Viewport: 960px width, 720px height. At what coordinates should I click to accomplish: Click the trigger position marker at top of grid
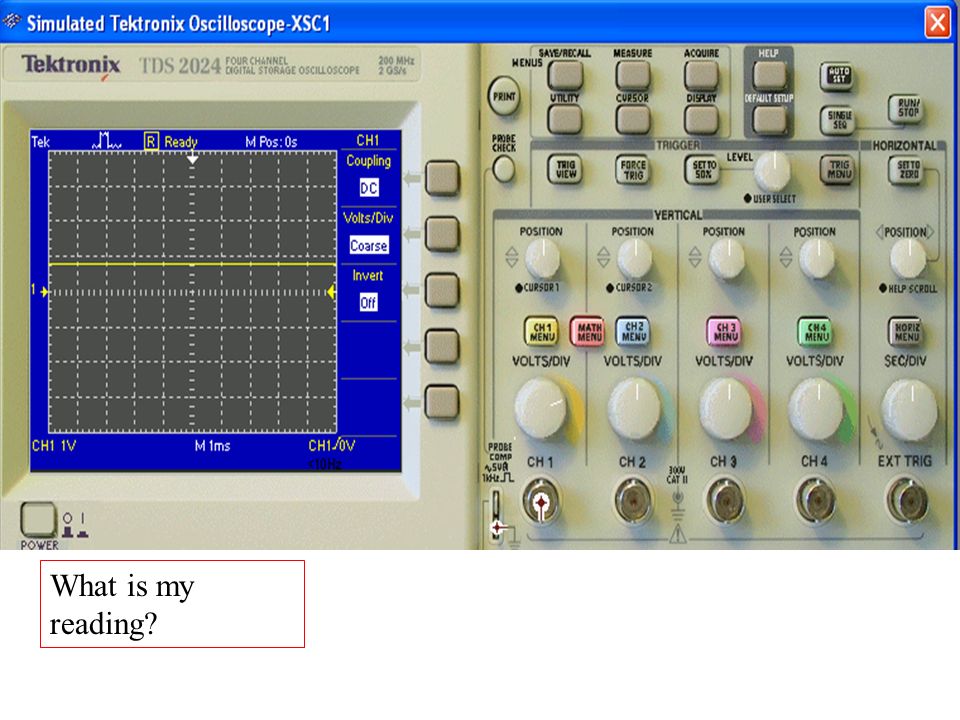[x=192, y=159]
